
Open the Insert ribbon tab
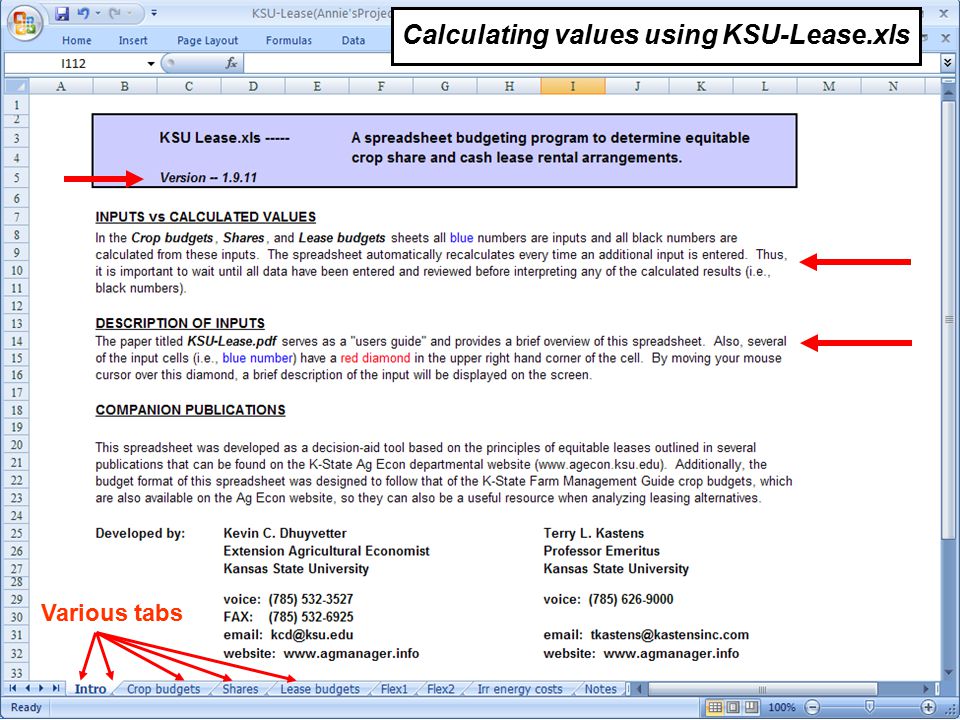[133, 40]
